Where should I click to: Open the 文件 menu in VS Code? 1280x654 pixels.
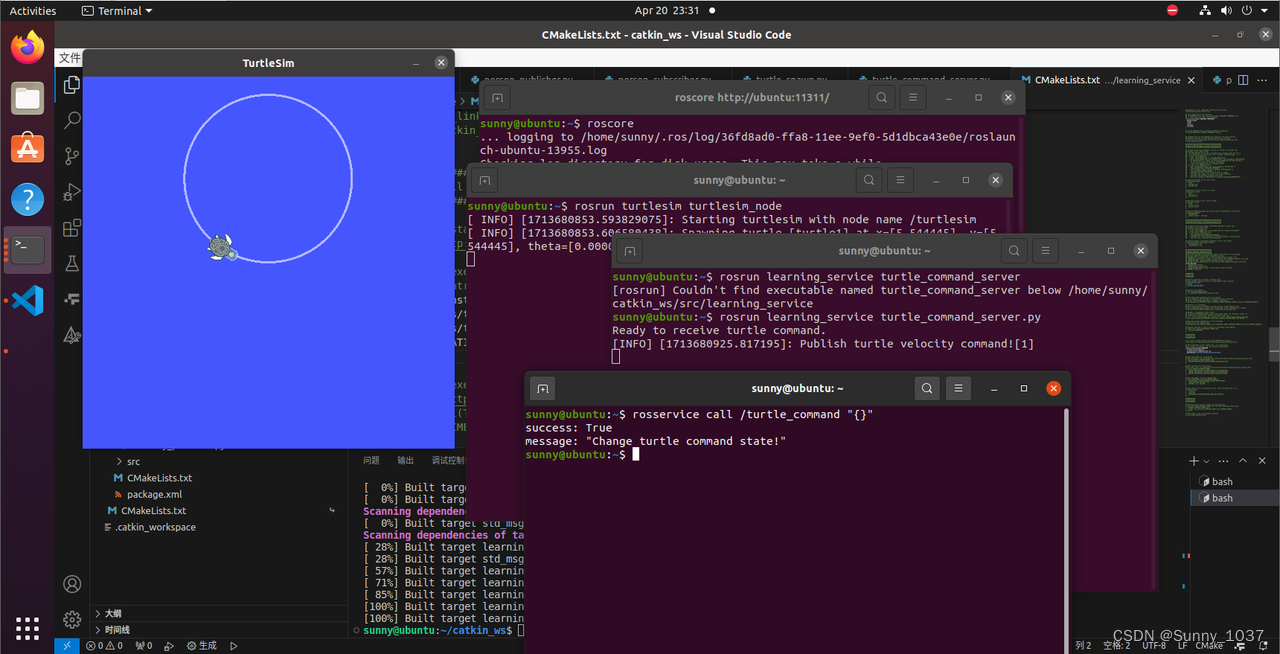pos(69,58)
